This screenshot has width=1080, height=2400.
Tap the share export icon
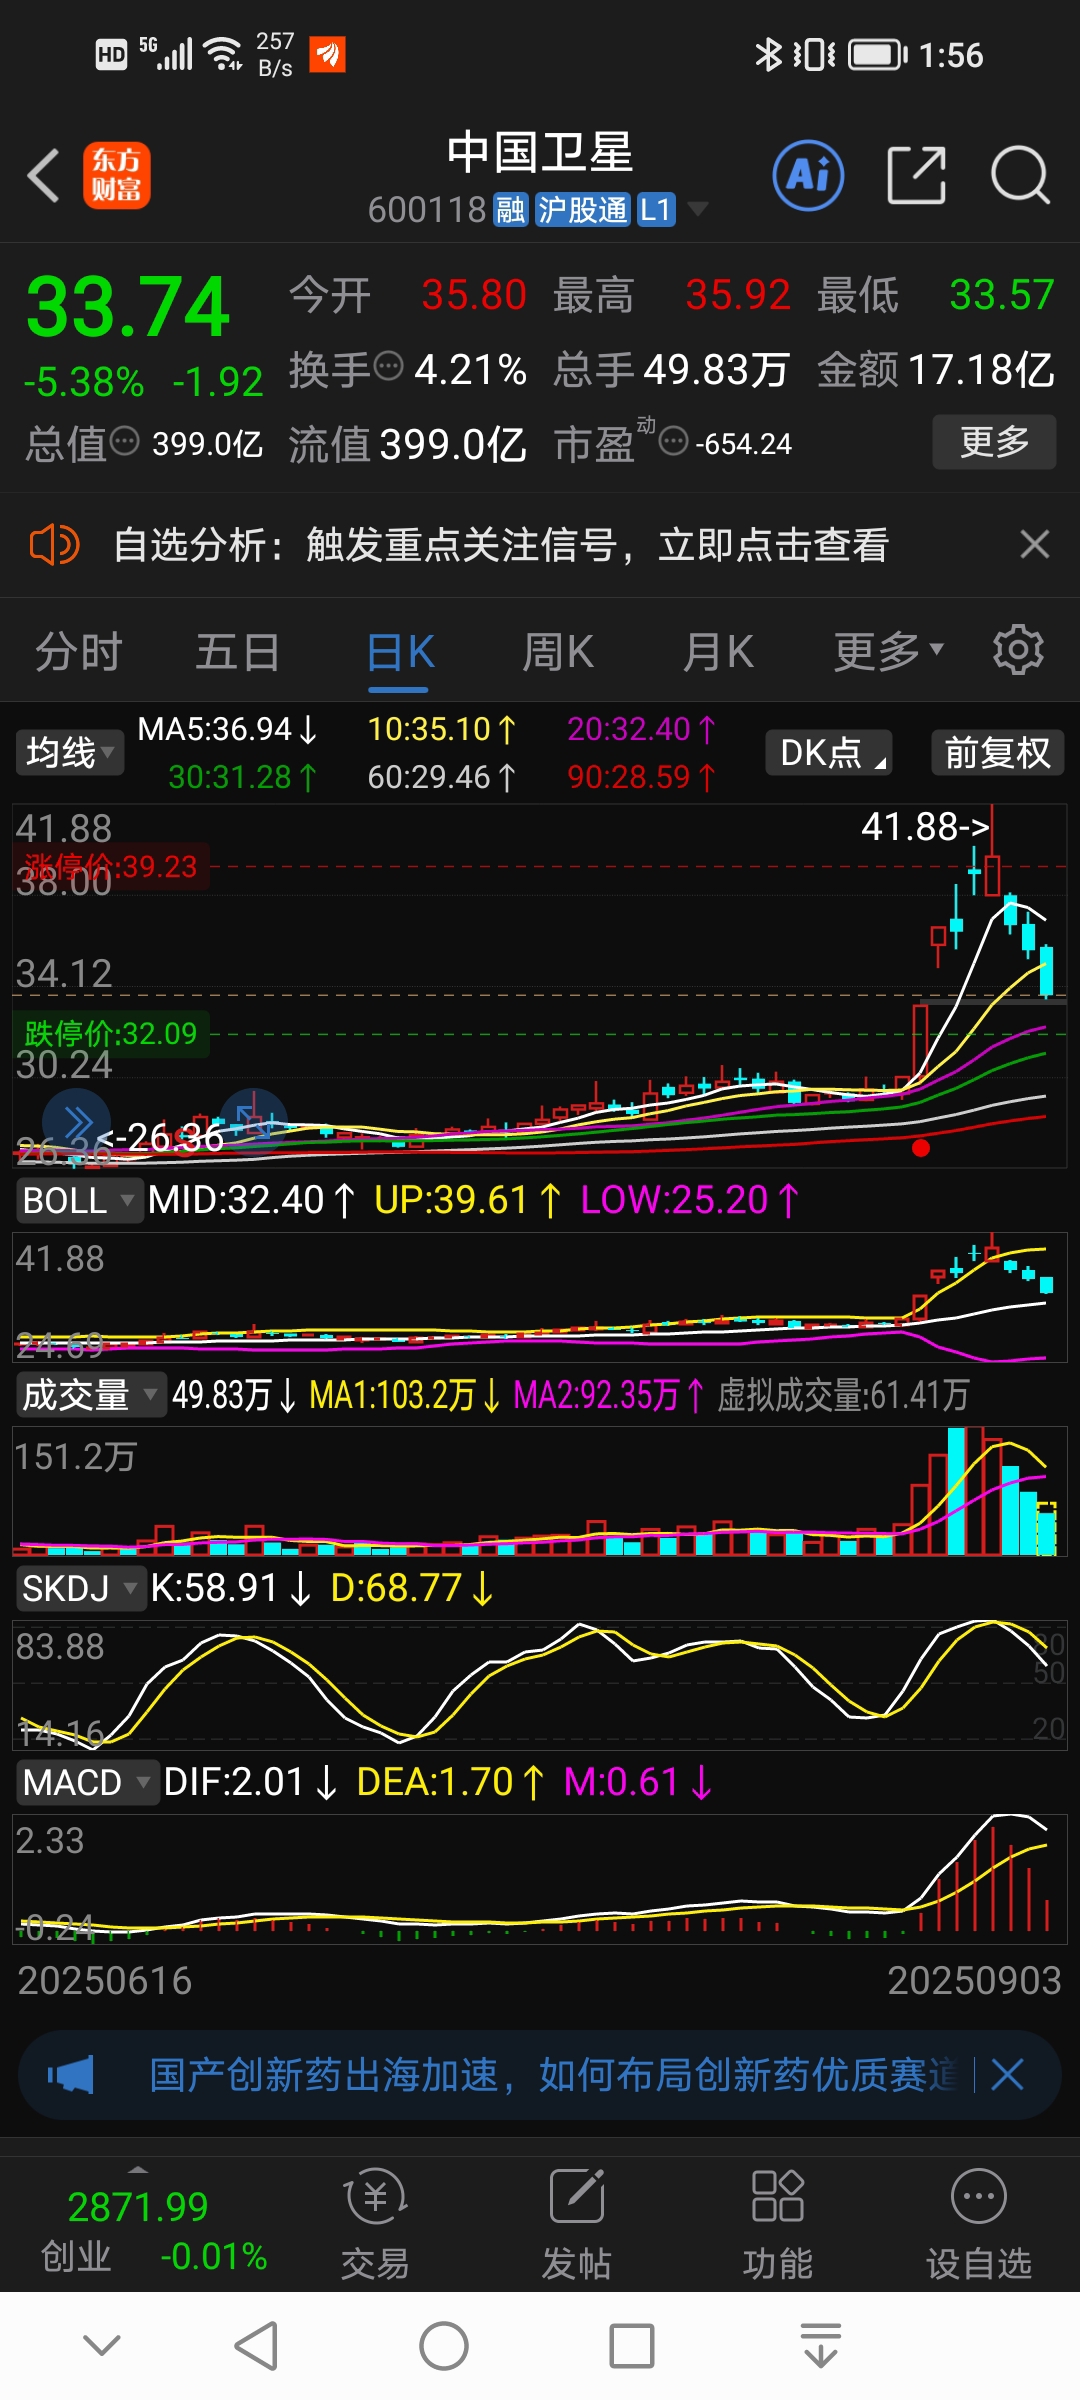pos(916,175)
